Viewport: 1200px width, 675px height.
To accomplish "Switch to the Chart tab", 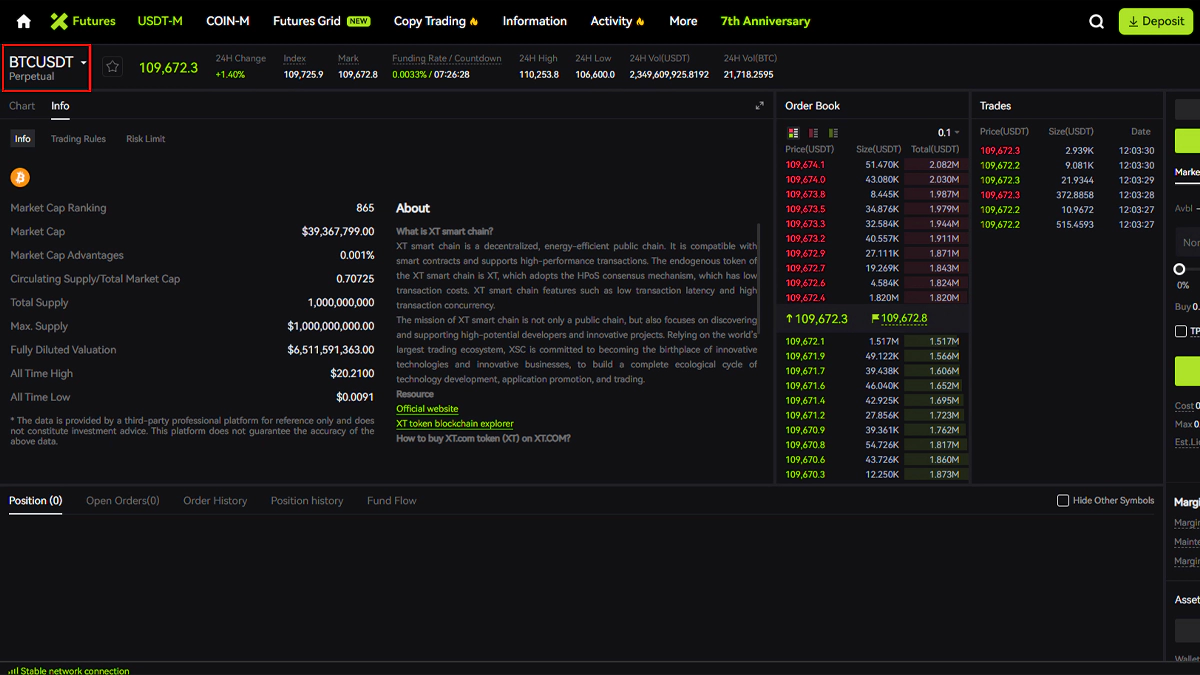I will point(22,106).
